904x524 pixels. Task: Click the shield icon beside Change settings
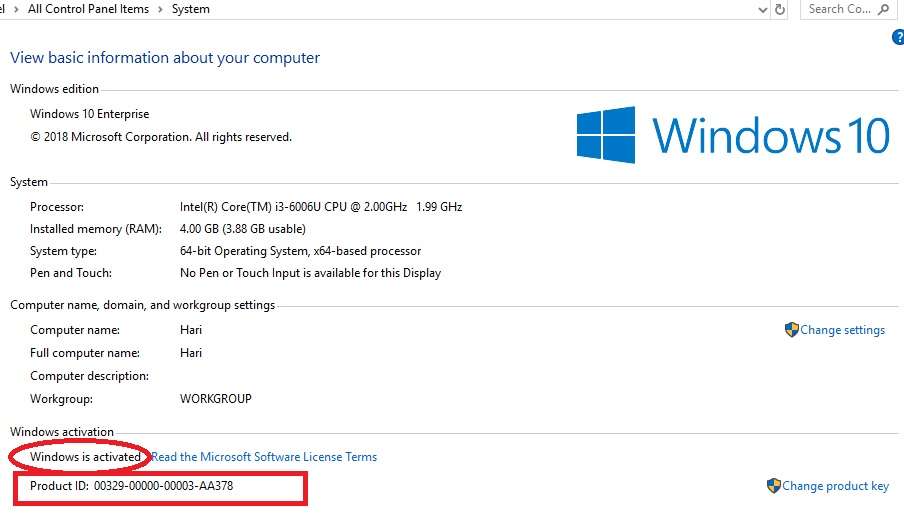792,330
